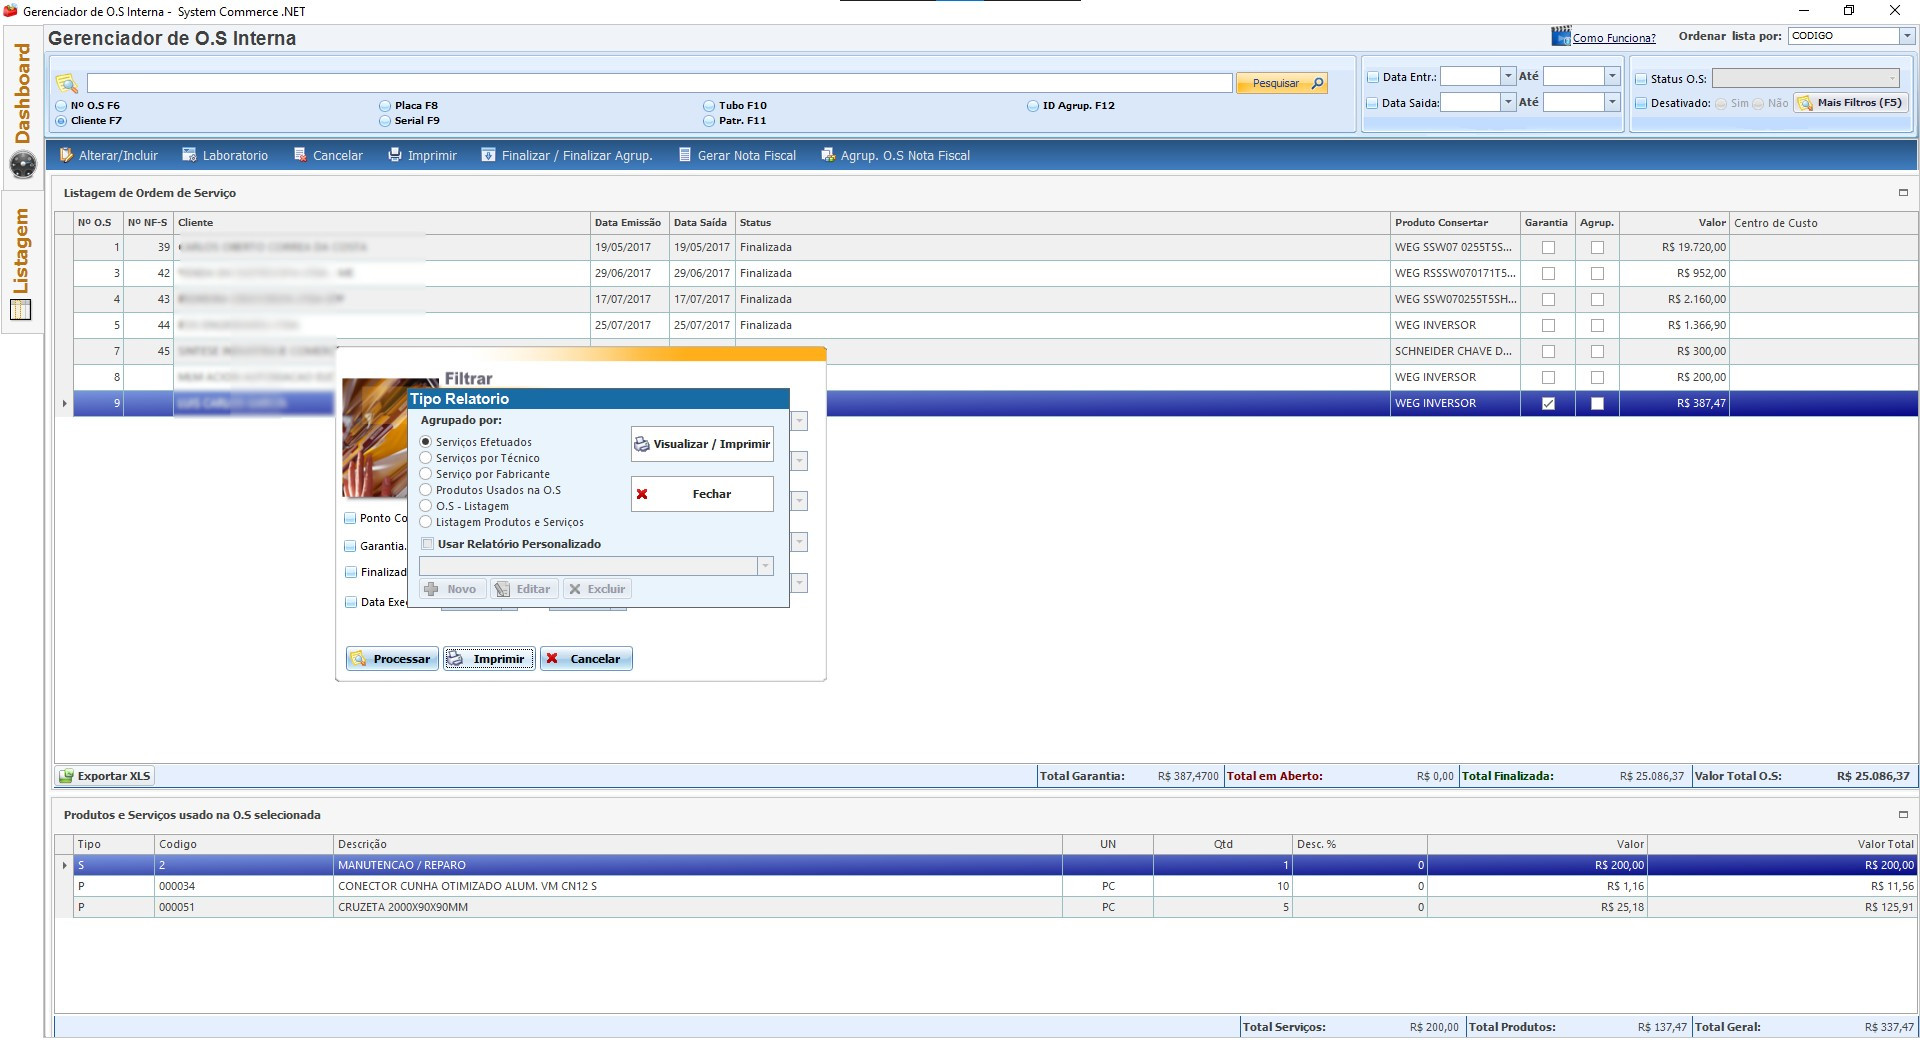Select the Serviços por Técnico radio option
Image resolution: width=1920 pixels, height=1040 pixels.
point(426,458)
